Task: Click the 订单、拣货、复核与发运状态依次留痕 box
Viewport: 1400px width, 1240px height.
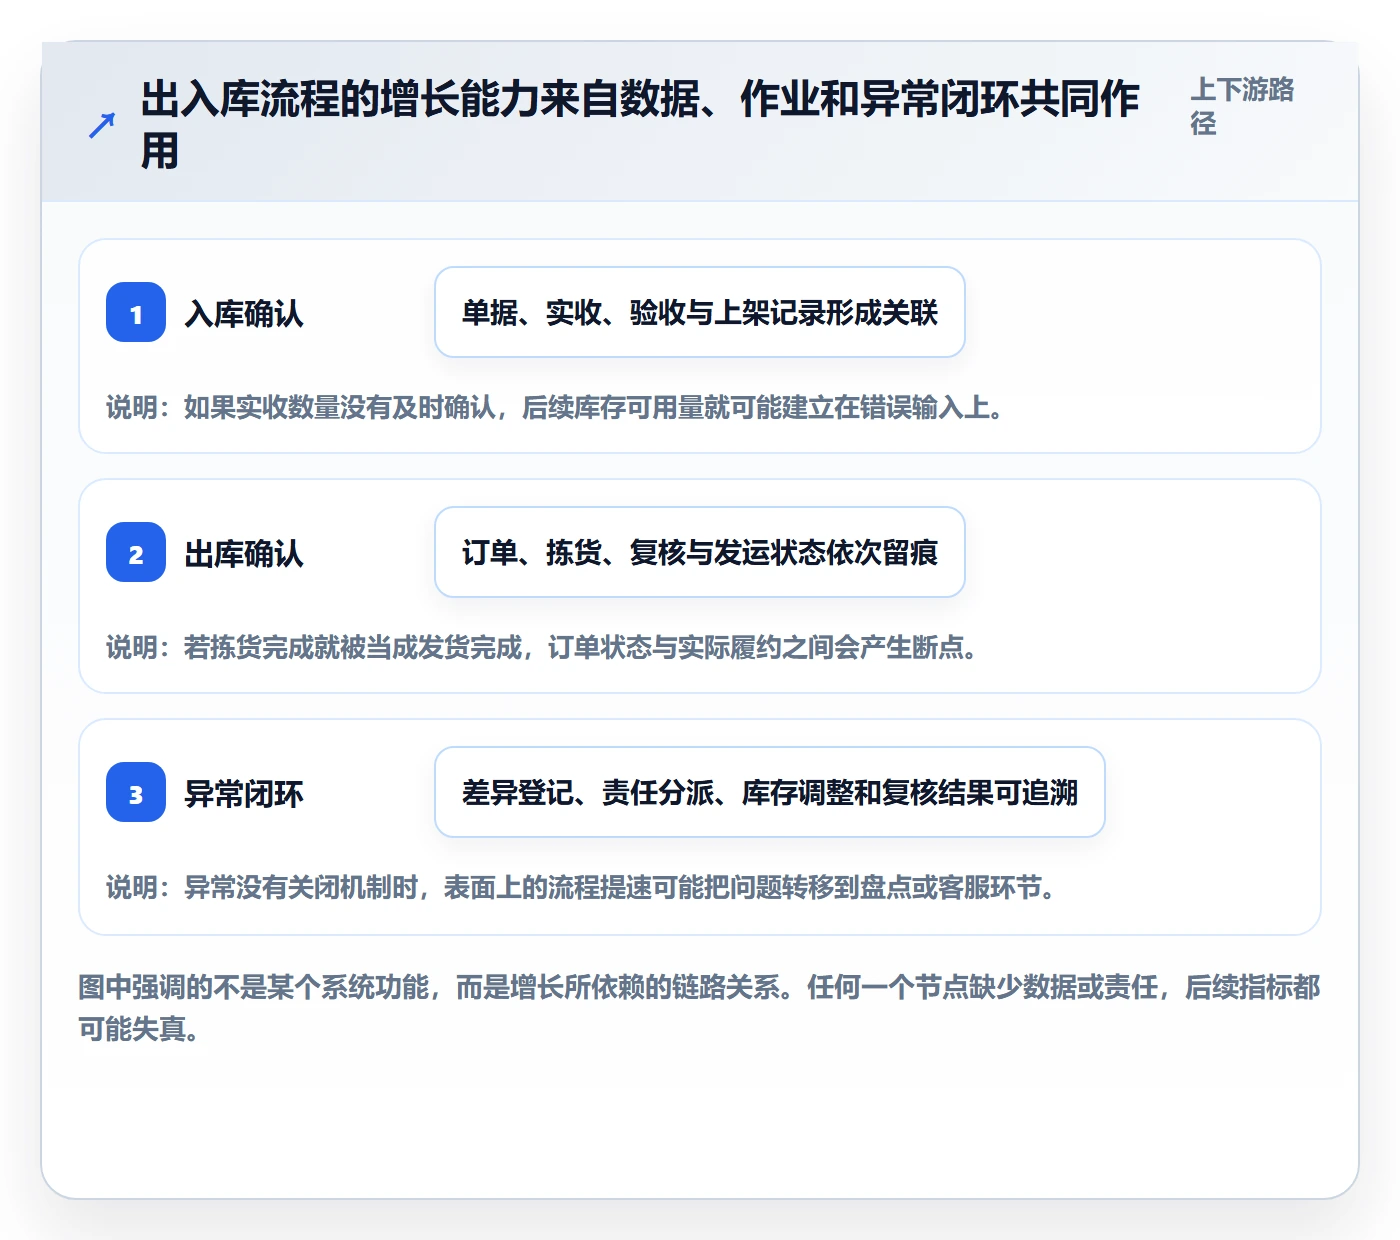Action: [x=700, y=552]
